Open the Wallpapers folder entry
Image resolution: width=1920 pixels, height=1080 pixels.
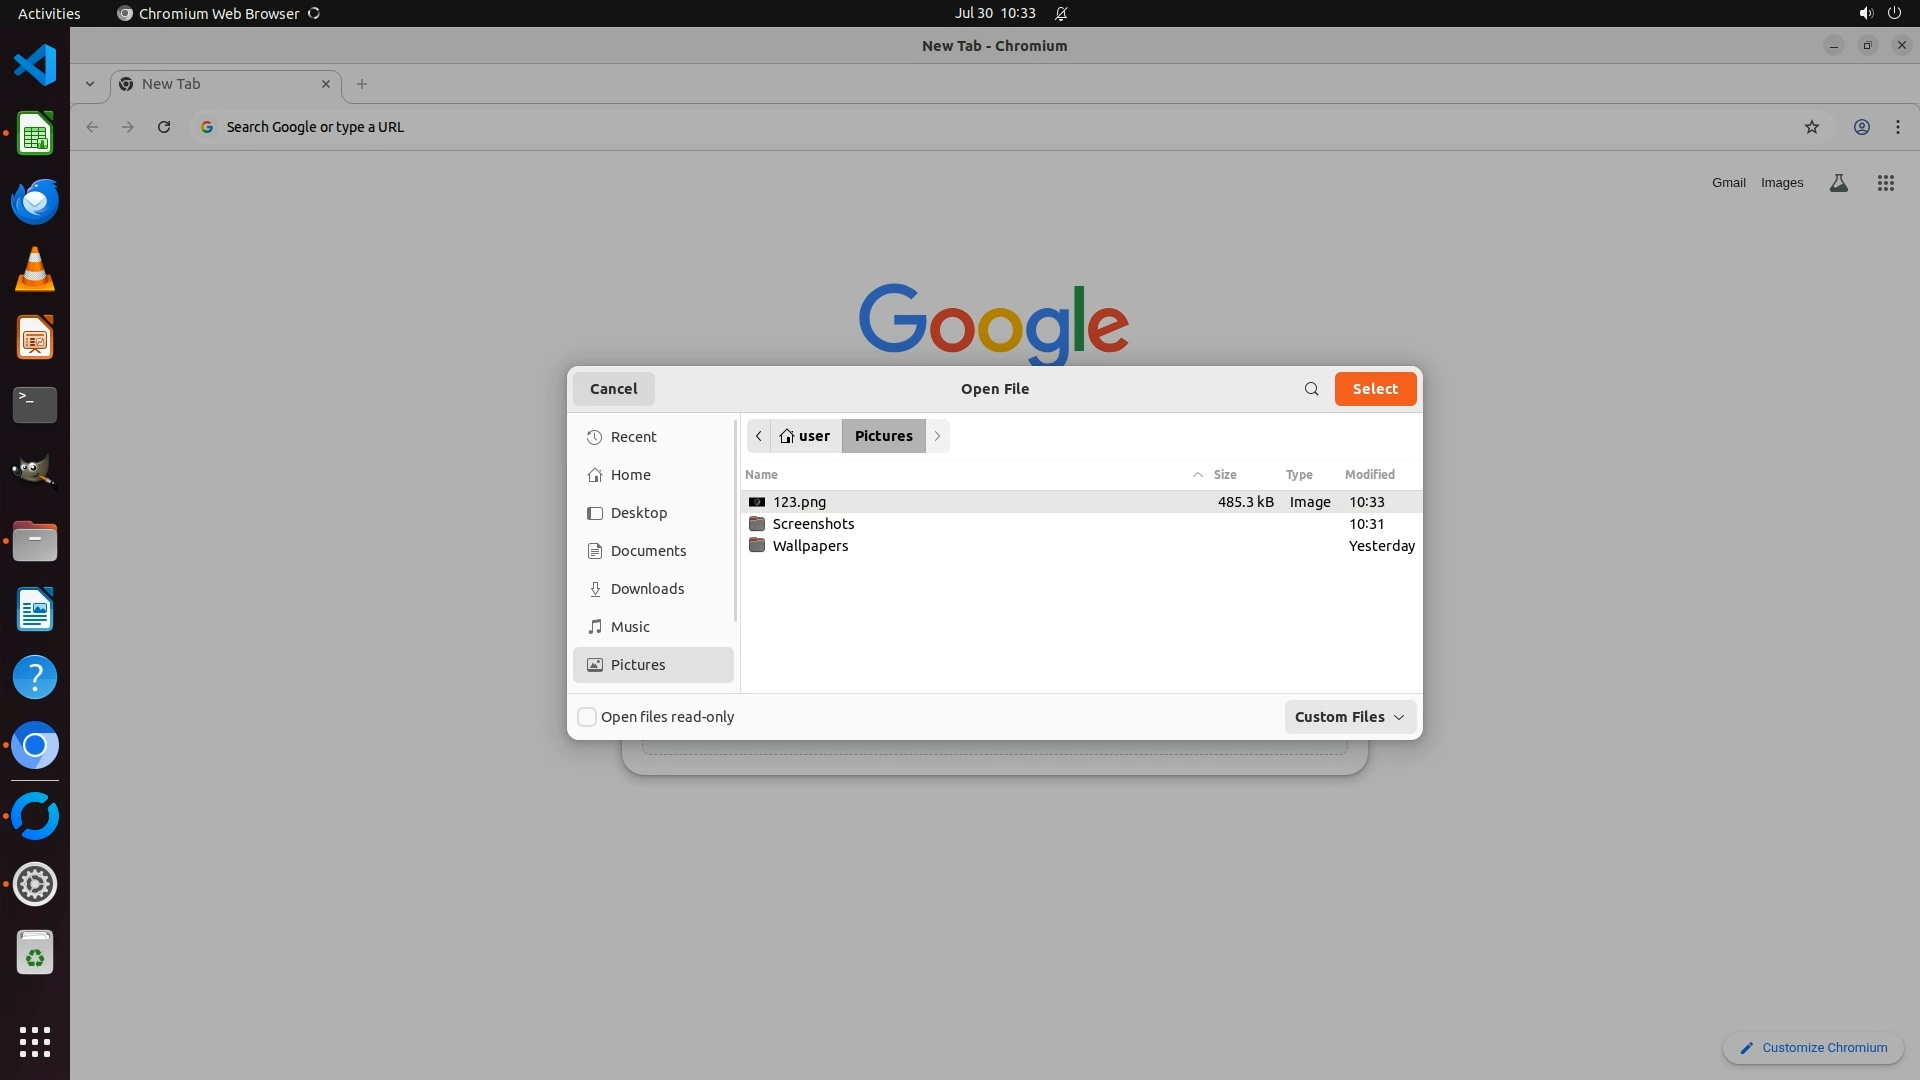click(810, 546)
